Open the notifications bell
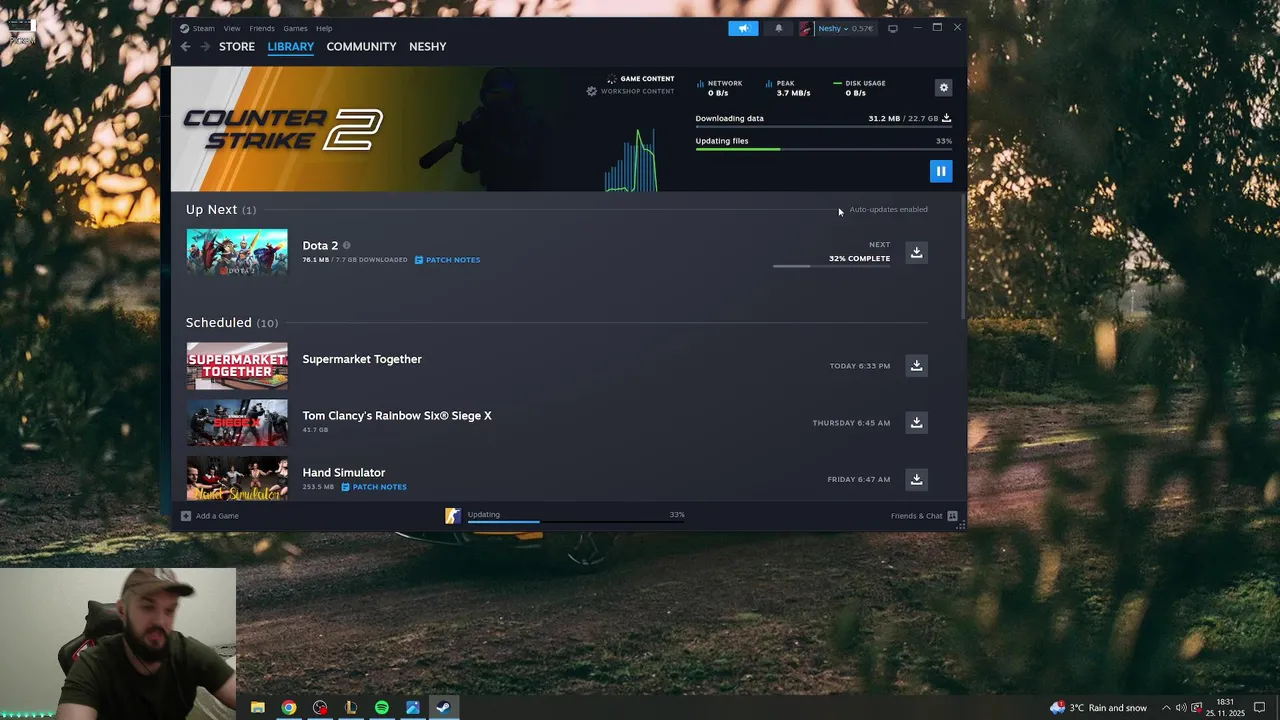The image size is (1280, 720). click(779, 28)
